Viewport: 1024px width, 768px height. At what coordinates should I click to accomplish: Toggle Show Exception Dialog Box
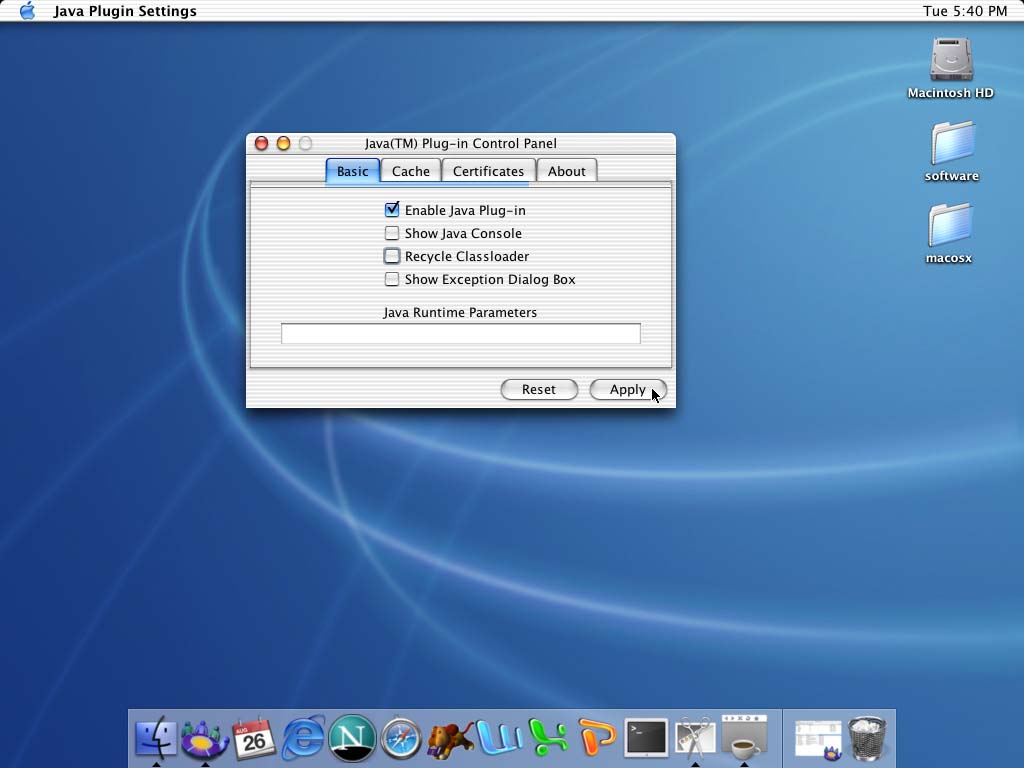[x=392, y=279]
